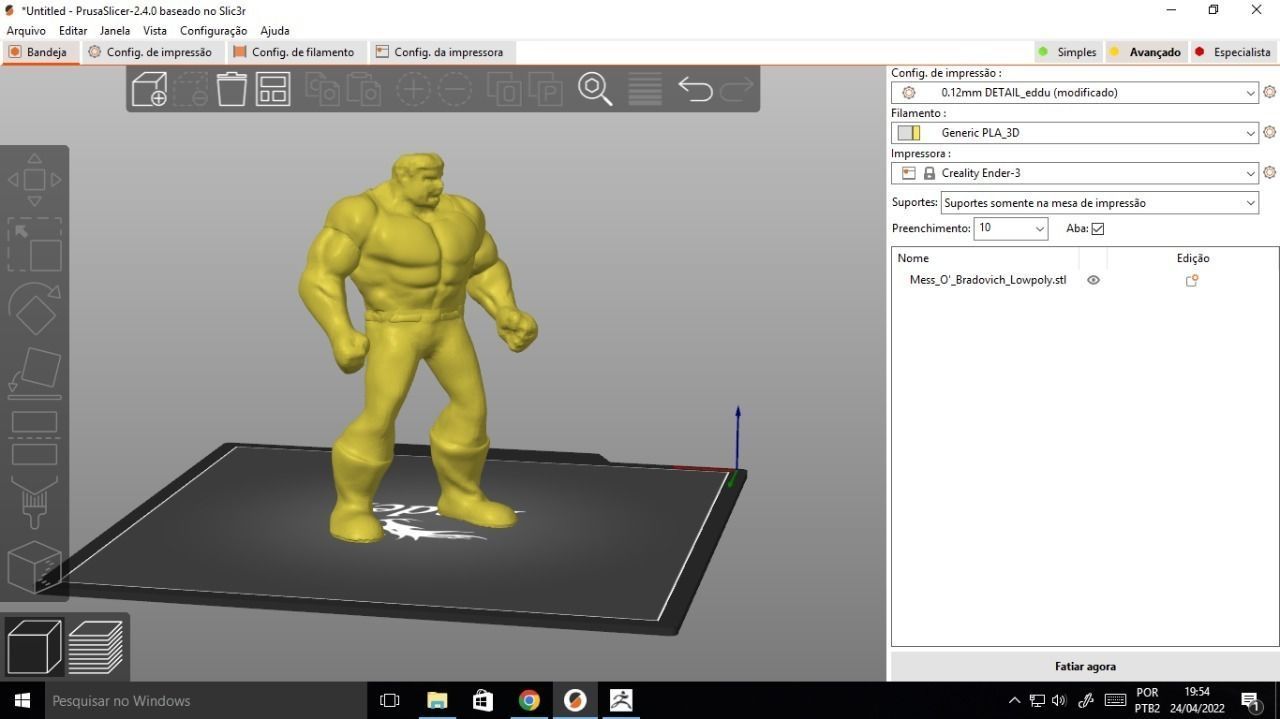This screenshot has width=1280, height=719.
Task: Open the print config profile dropdown
Action: pyautogui.click(x=1075, y=92)
